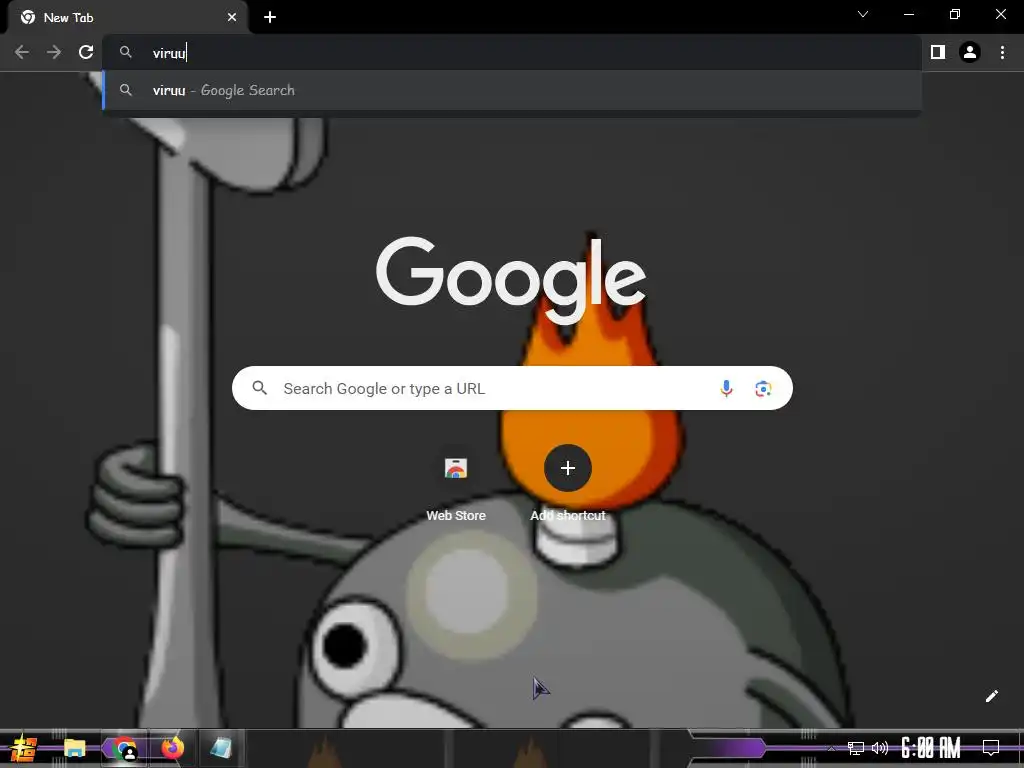The height and width of the screenshot is (768, 1024).
Task: Open the 6:00 AM clock
Action: 931,748
